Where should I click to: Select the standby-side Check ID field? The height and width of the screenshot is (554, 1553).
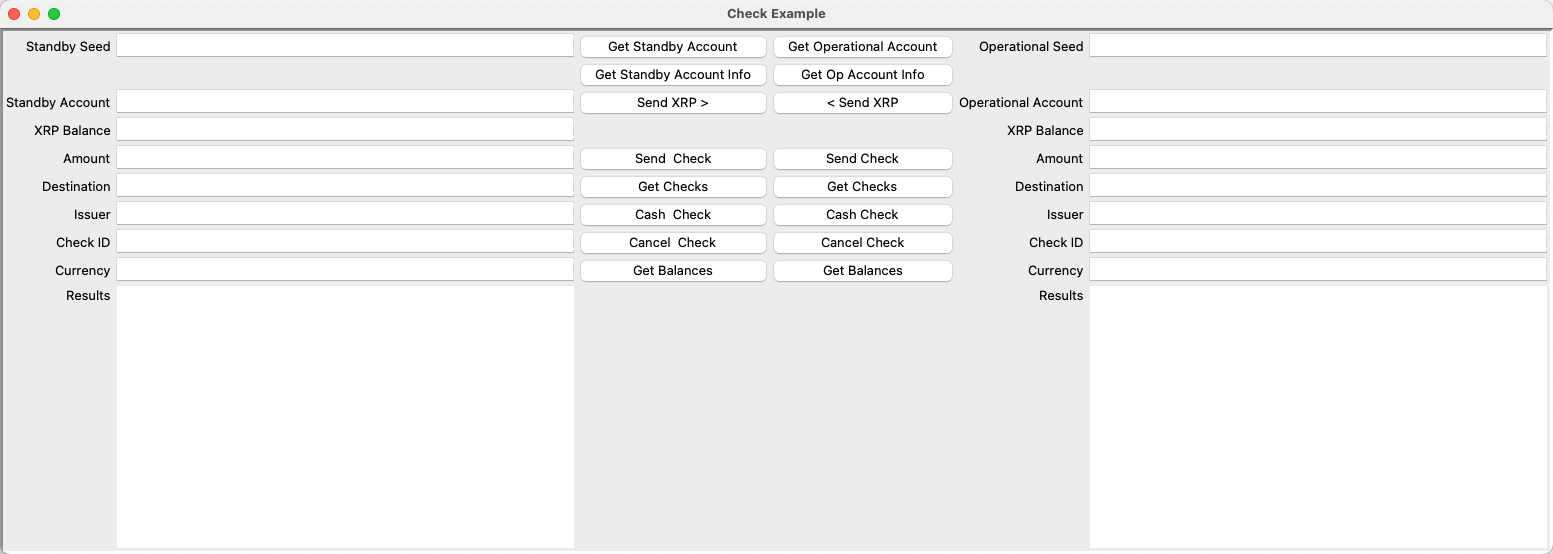[345, 242]
